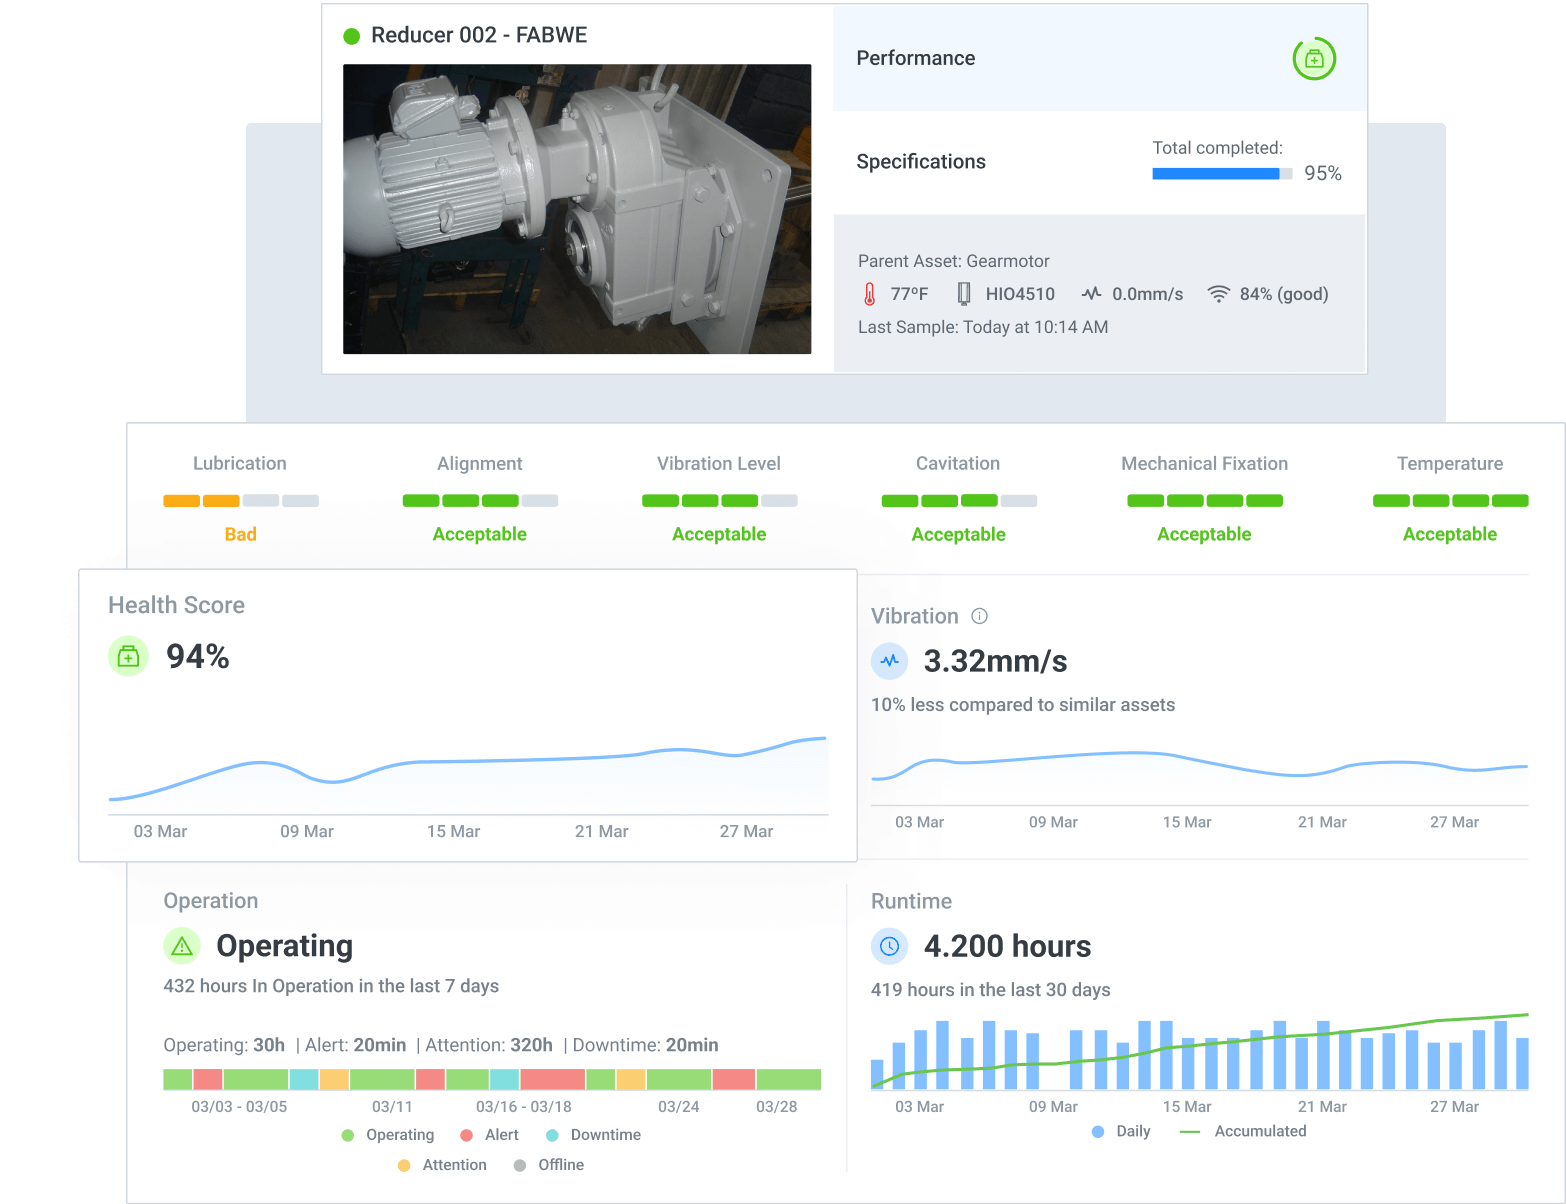Open the Specifications section
The width and height of the screenshot is (1566, 1204).
point(920,162)
